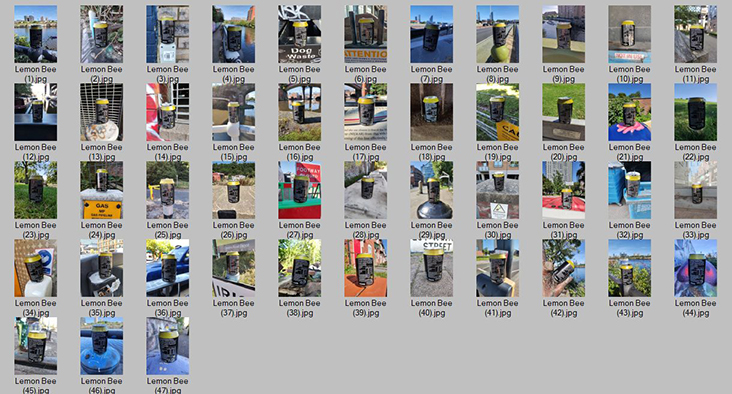Choose the Lemon Bee (18).jpg image

pyautogui.click(x=431, y=112)
